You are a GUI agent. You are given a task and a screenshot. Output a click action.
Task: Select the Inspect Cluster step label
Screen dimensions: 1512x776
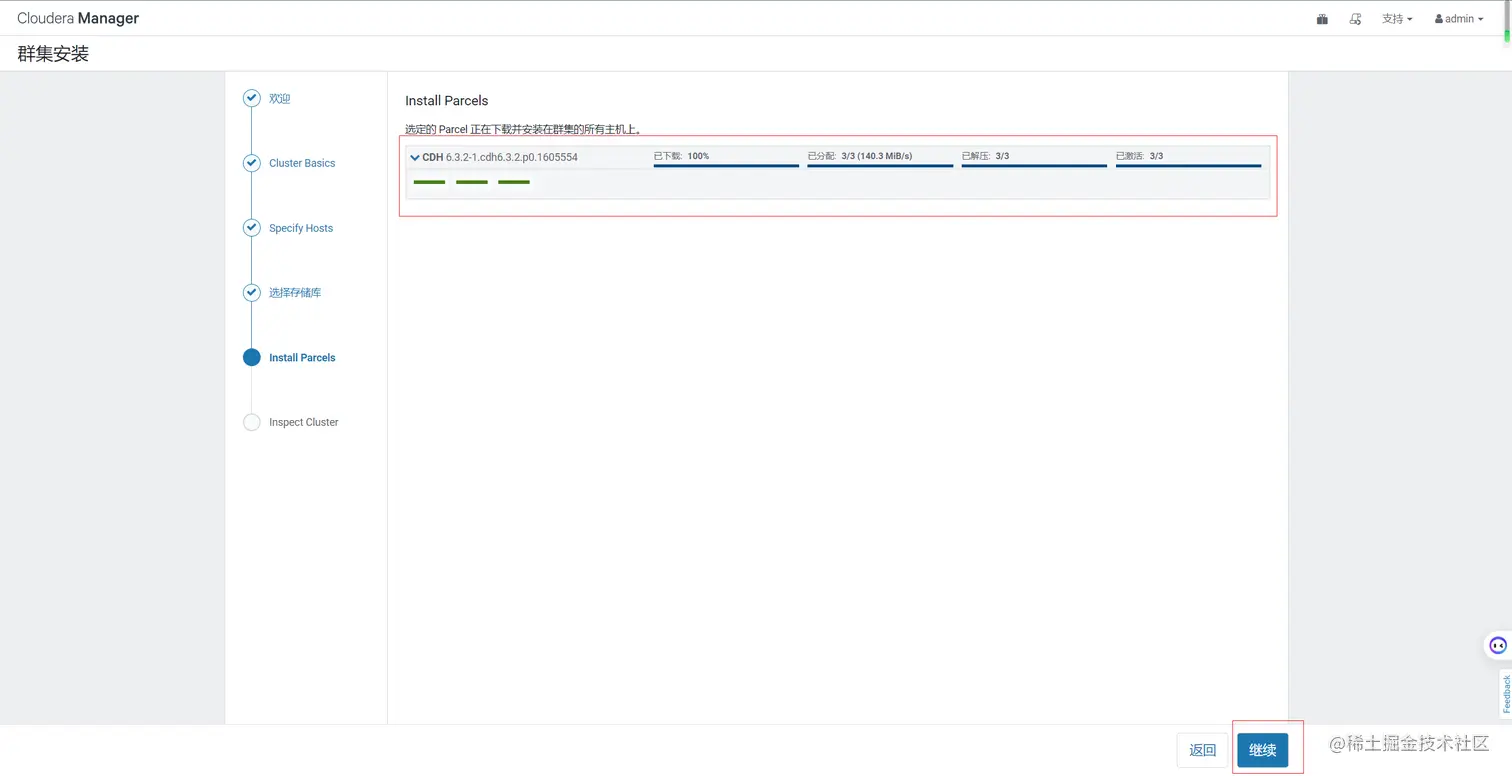click(x=304, y=422)
